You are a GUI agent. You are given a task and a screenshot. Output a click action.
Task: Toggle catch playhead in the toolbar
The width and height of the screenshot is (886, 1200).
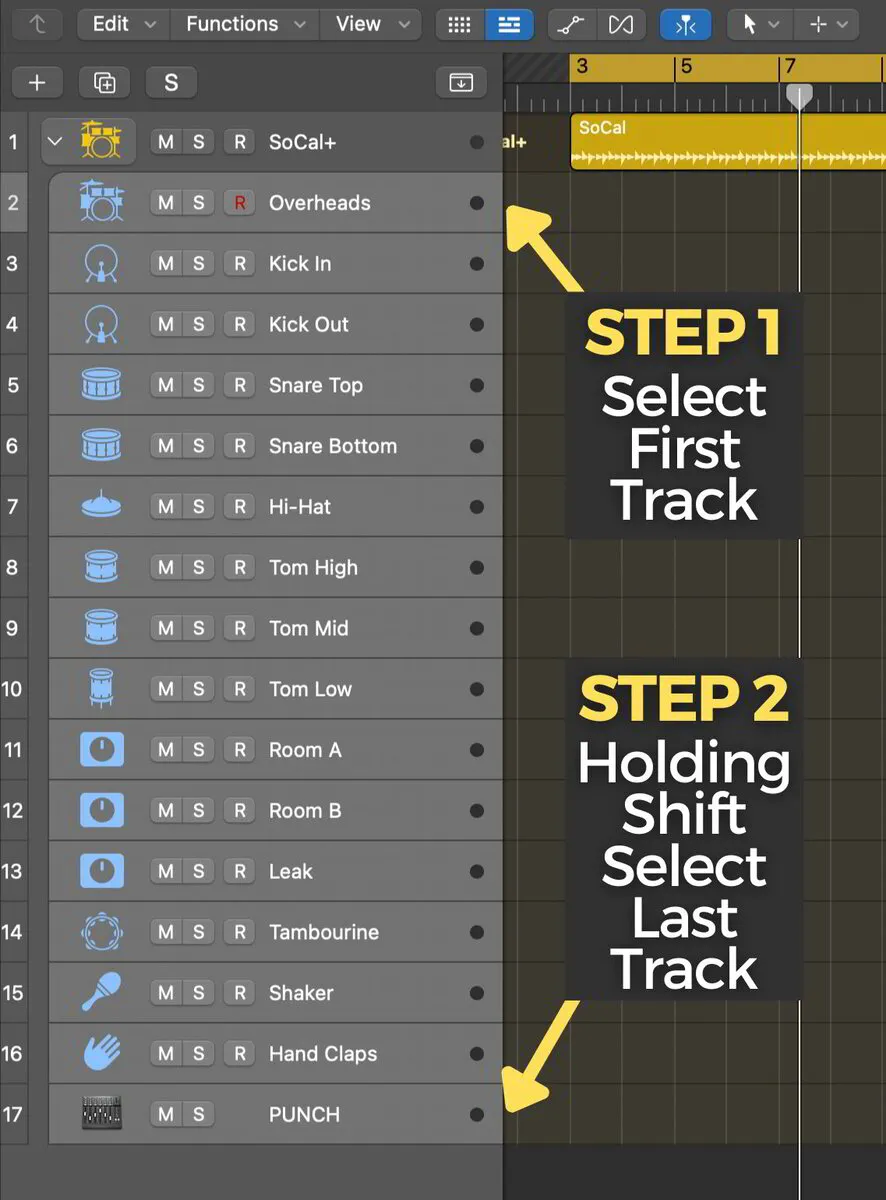pos(685,24)
